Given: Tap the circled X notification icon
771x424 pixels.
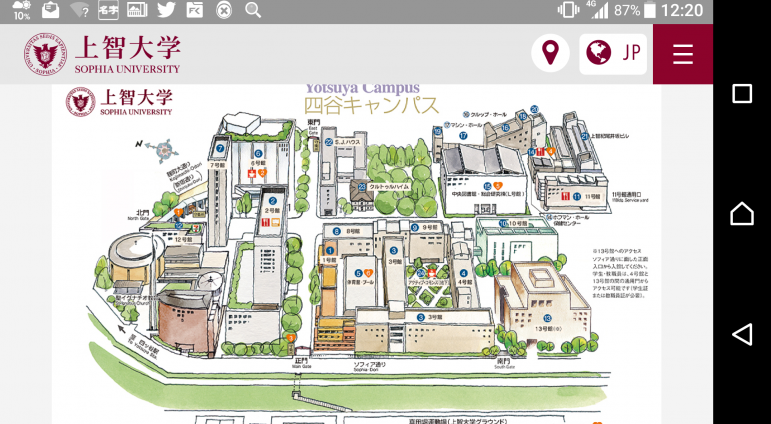Looking at the screenshot, I should 224,10.
